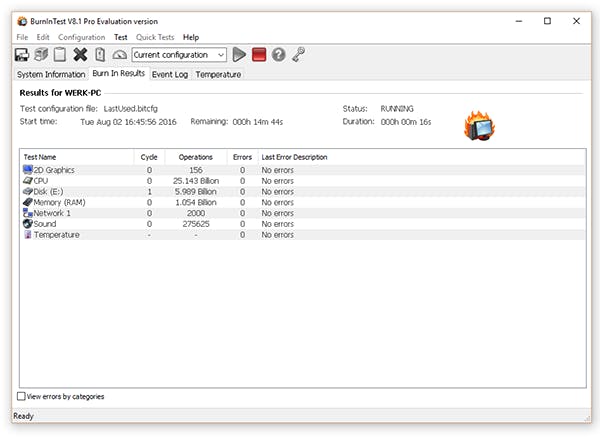Viewport: 600px width, 437px height.
Task: Select the Sound test name
Action: click(x=45, y=223)
